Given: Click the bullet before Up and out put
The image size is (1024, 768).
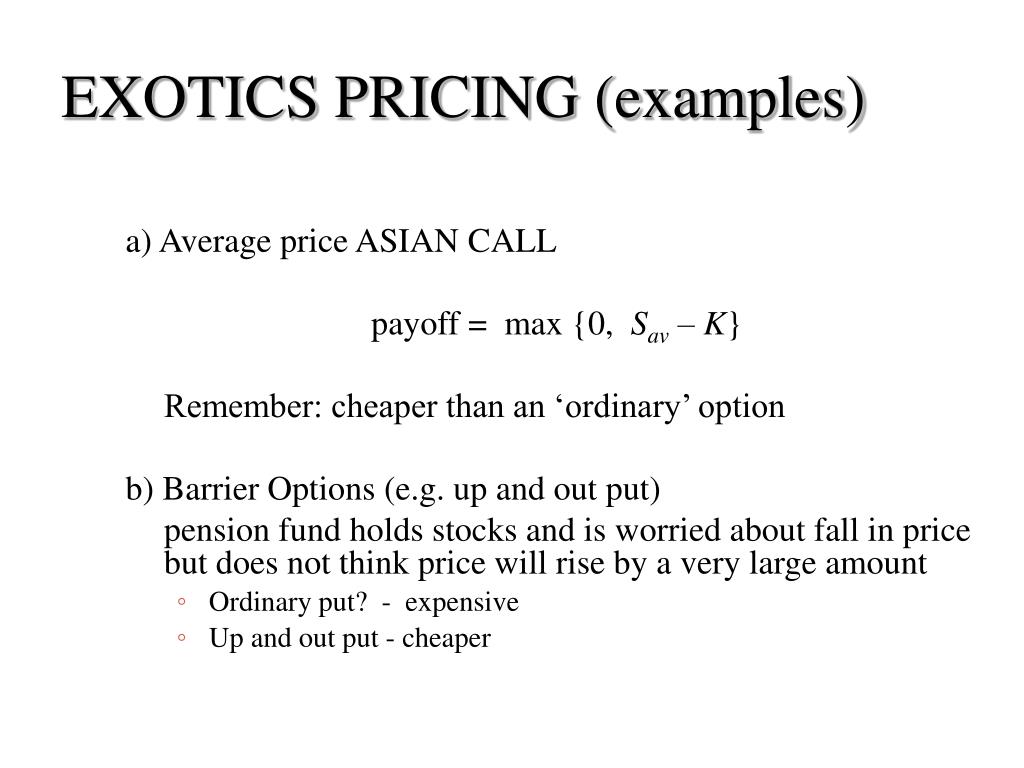Looking at the screenshot, I should pyautogui.click(x=182, y=637).
